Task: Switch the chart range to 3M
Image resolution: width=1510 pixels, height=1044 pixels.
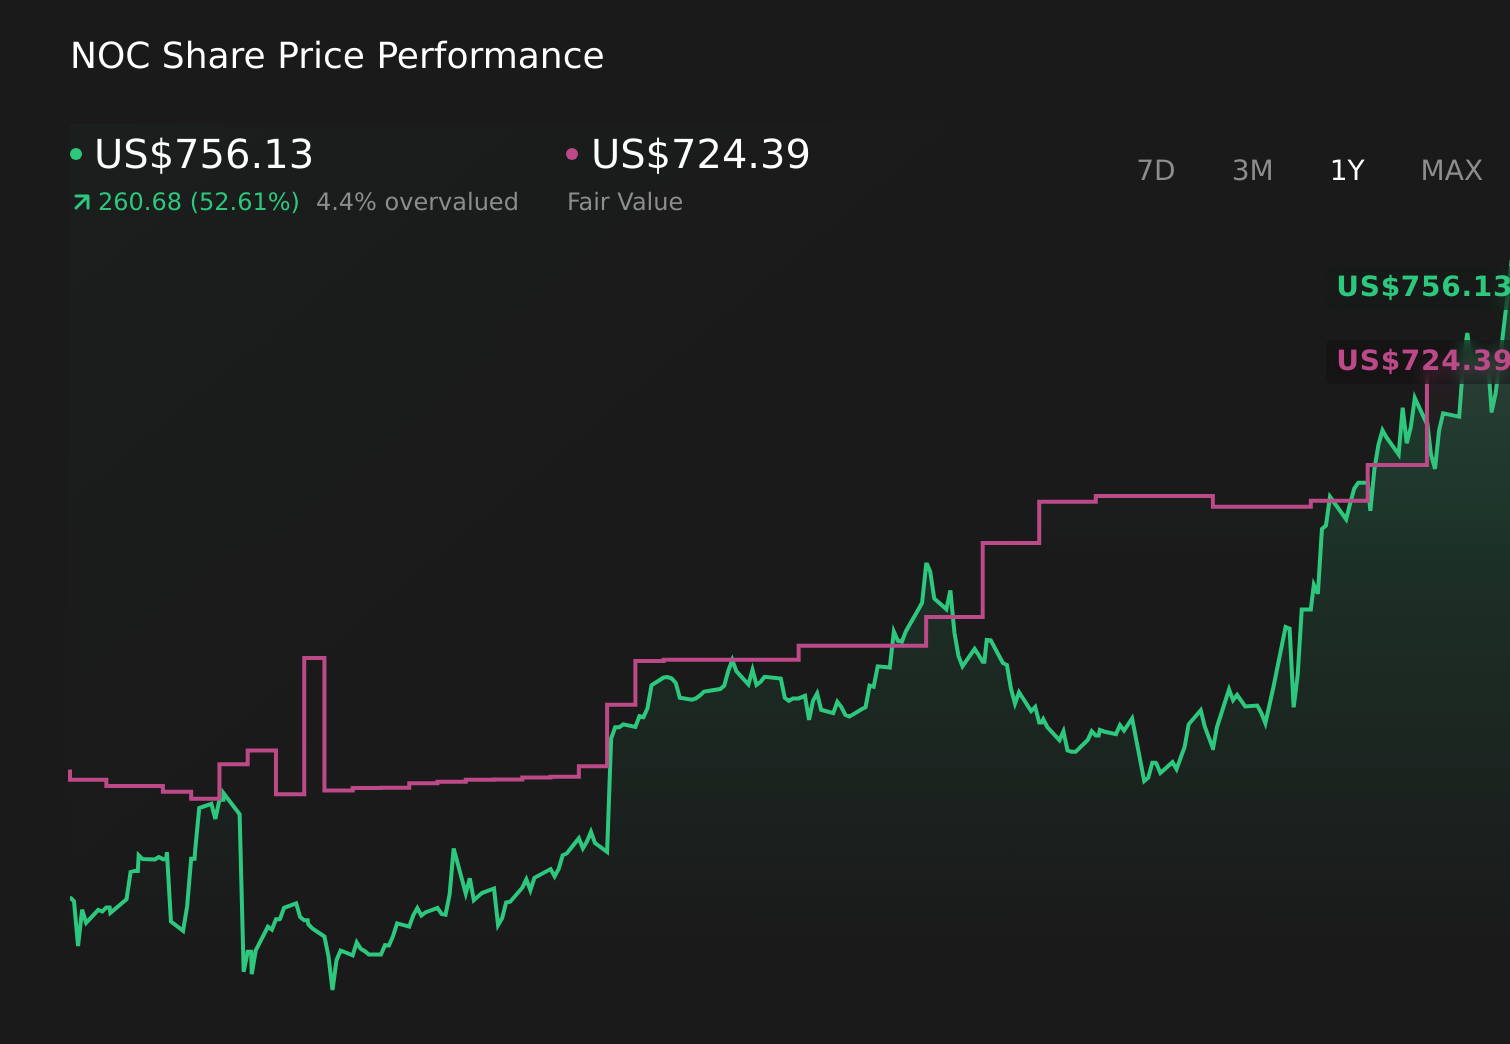Action: (x=1252, y=170)
